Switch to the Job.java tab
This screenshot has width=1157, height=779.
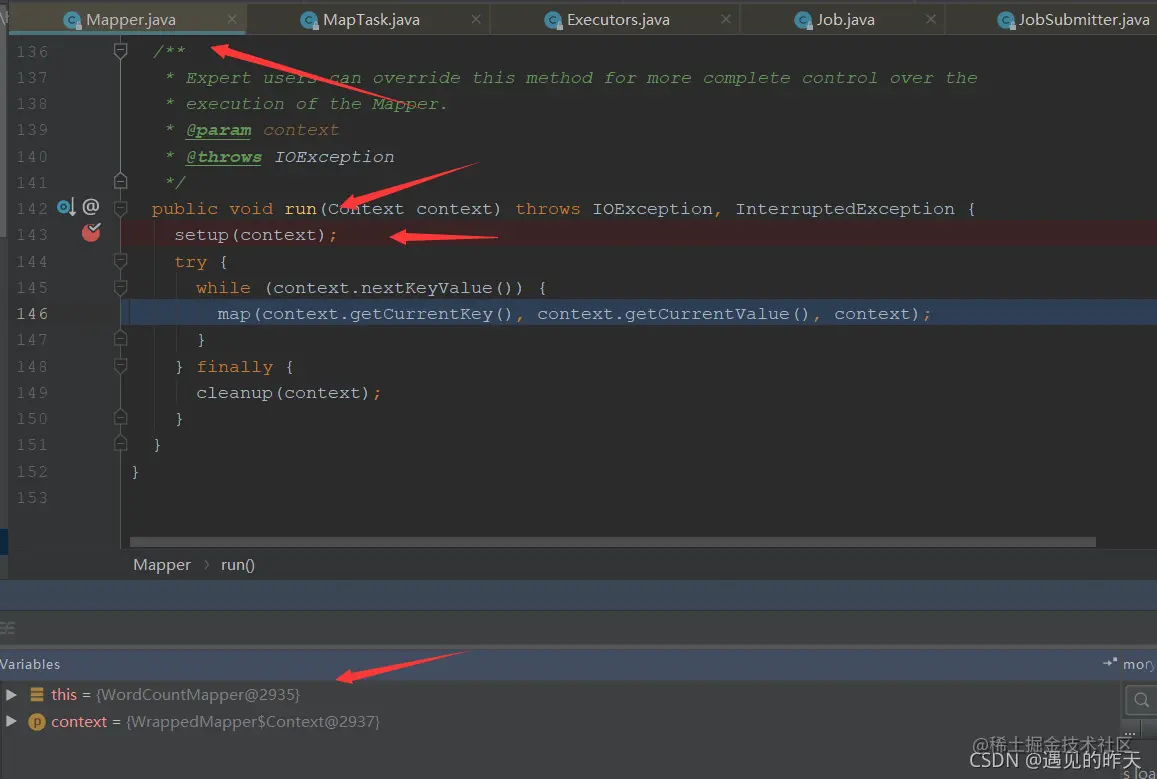point(845,20)
